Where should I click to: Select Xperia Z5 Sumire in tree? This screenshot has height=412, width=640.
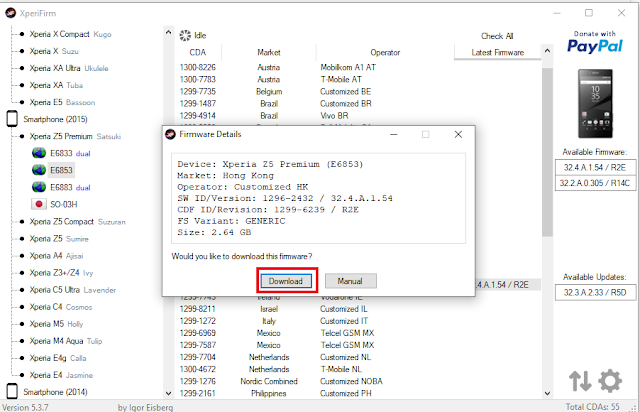coord(59,238)
